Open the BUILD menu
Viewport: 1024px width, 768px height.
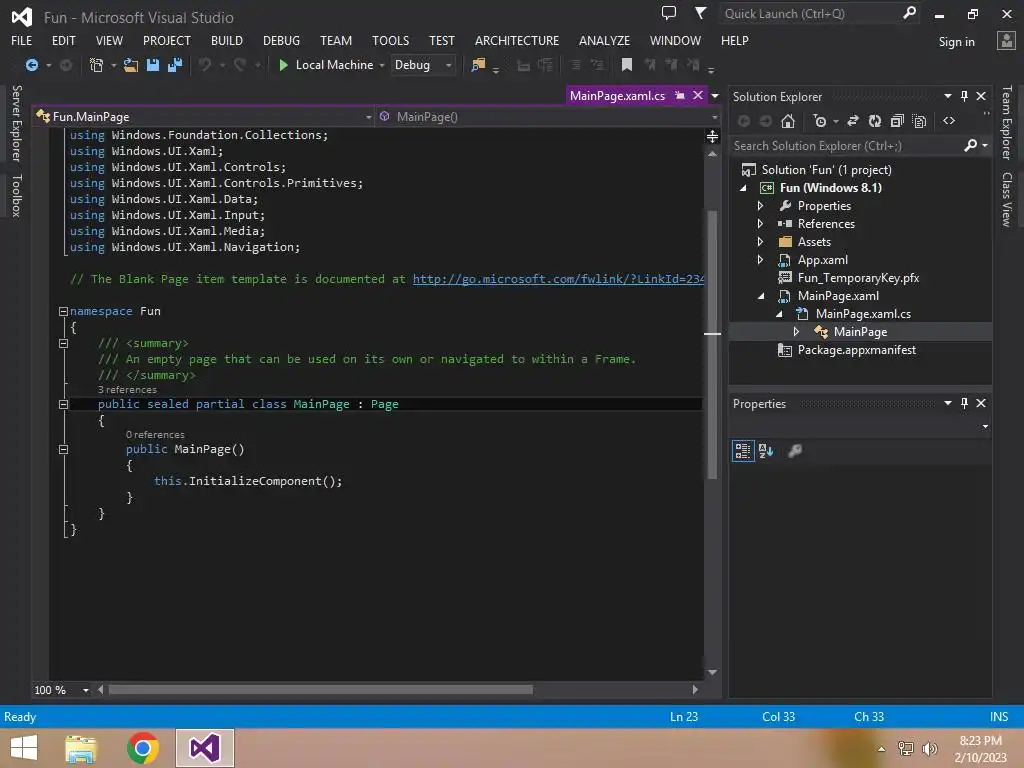(x=227, y=40)
